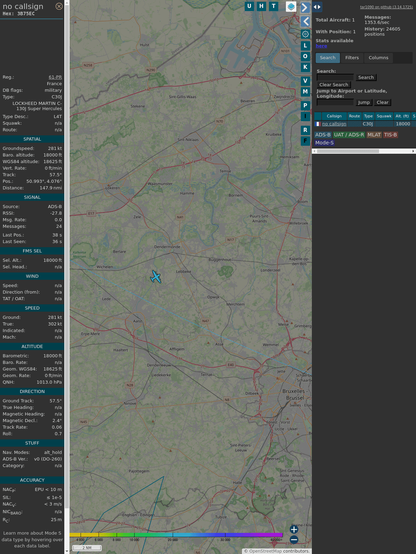The height and width of the screenshot is (554, 416).
Task: Close the selected aircraft info panel
Action: point(59,6)
